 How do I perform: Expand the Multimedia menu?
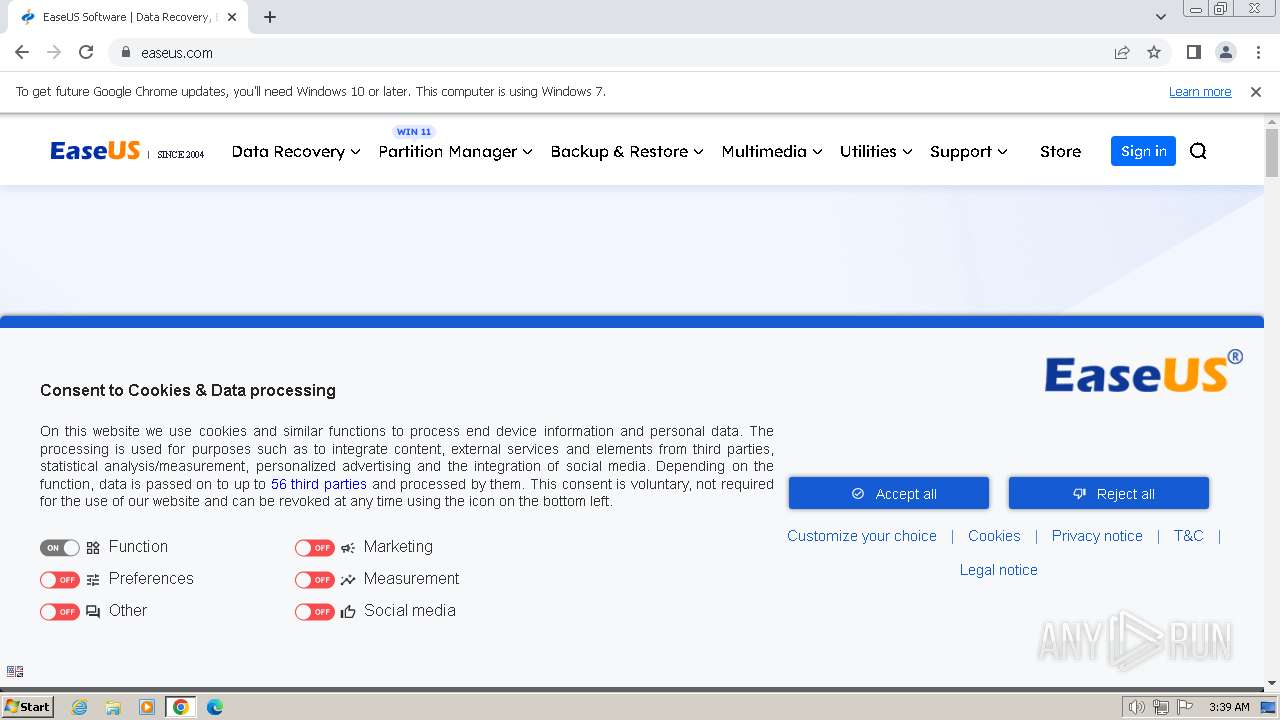click(x=772, y=151)
